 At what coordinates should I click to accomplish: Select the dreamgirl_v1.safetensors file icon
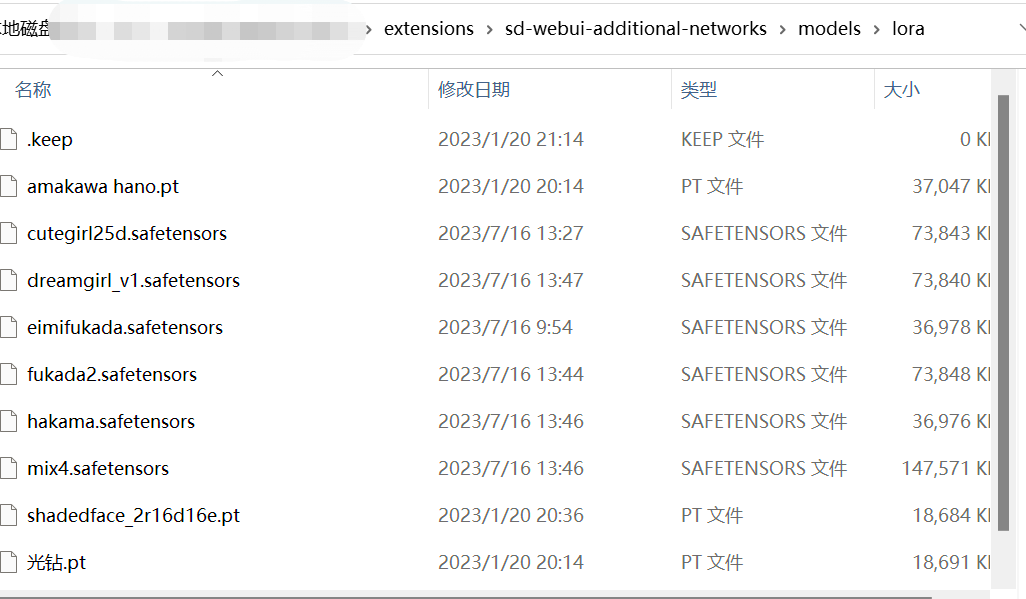(9, 280)
